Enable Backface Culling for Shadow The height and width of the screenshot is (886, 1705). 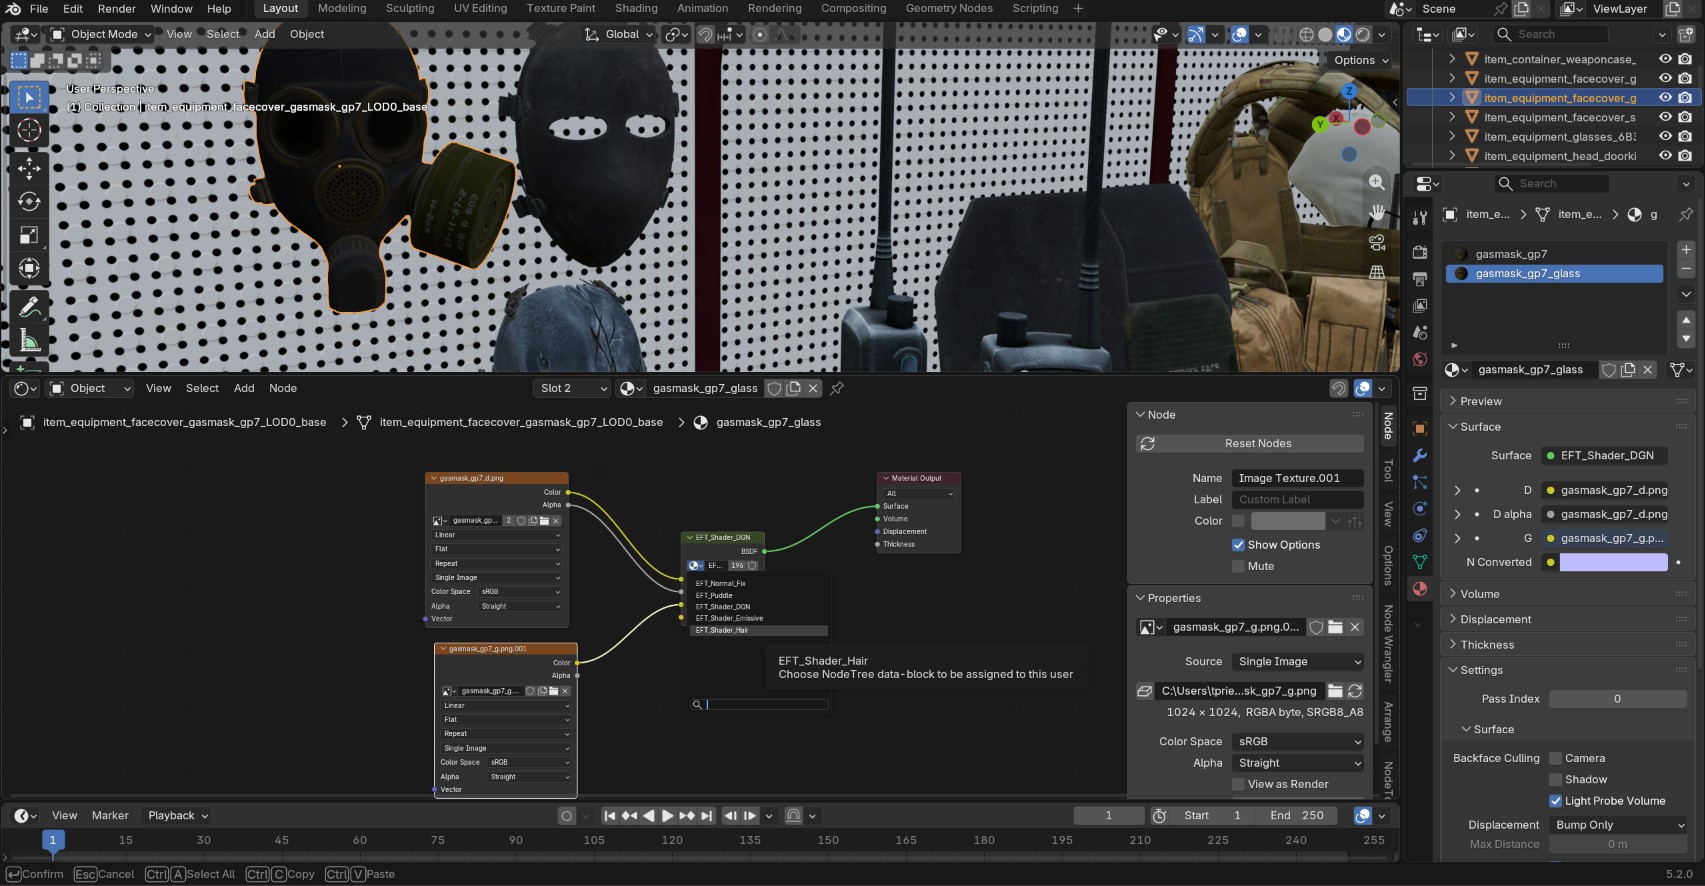tap(1556, 779)
